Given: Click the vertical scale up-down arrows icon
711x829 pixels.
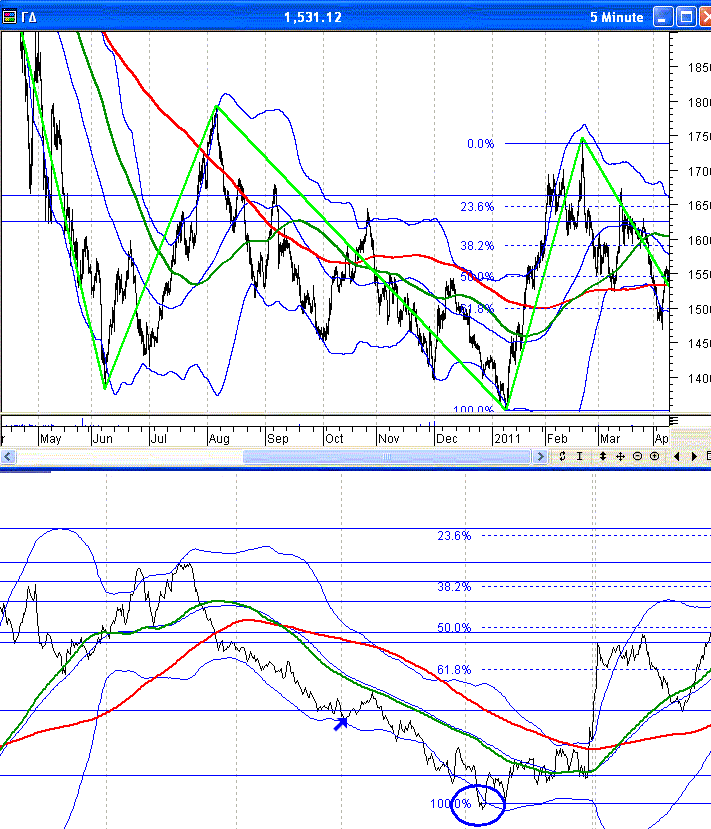Looking at the screenshot, I should [603, 456].
